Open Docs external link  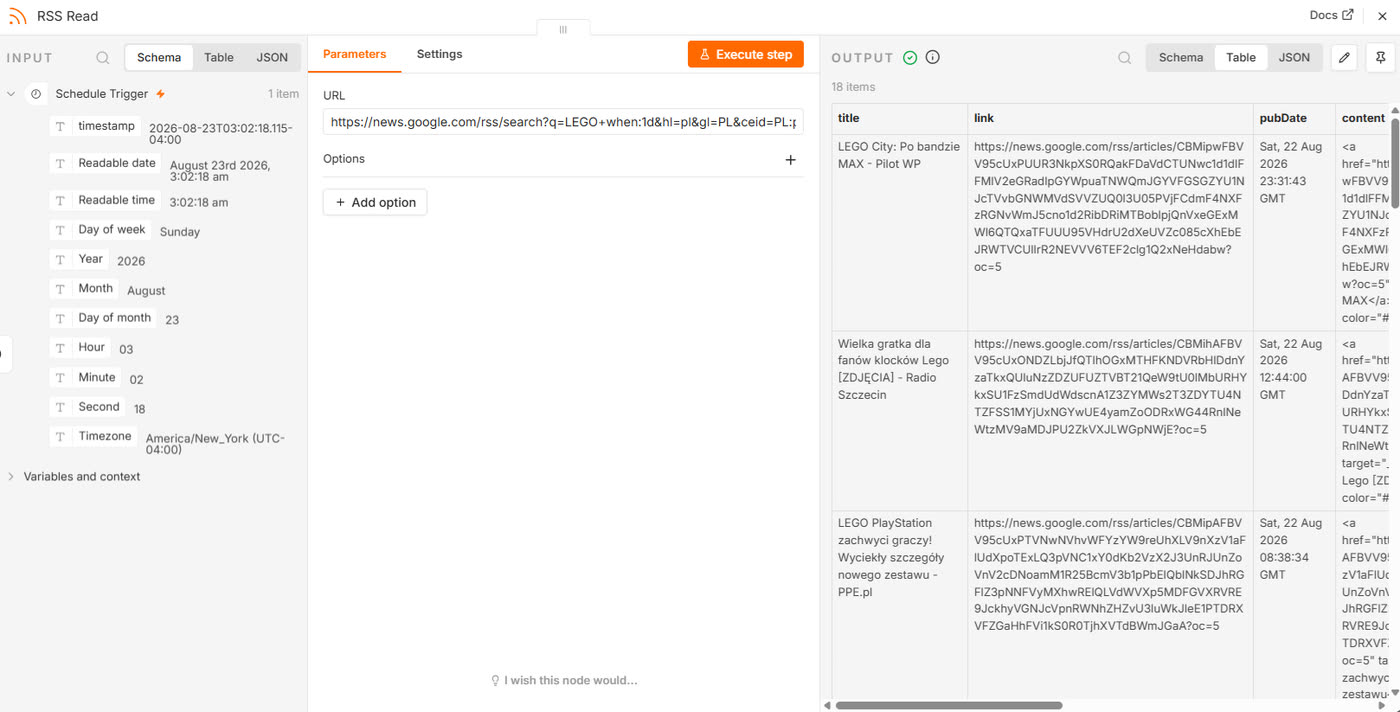click(1331, 15)
